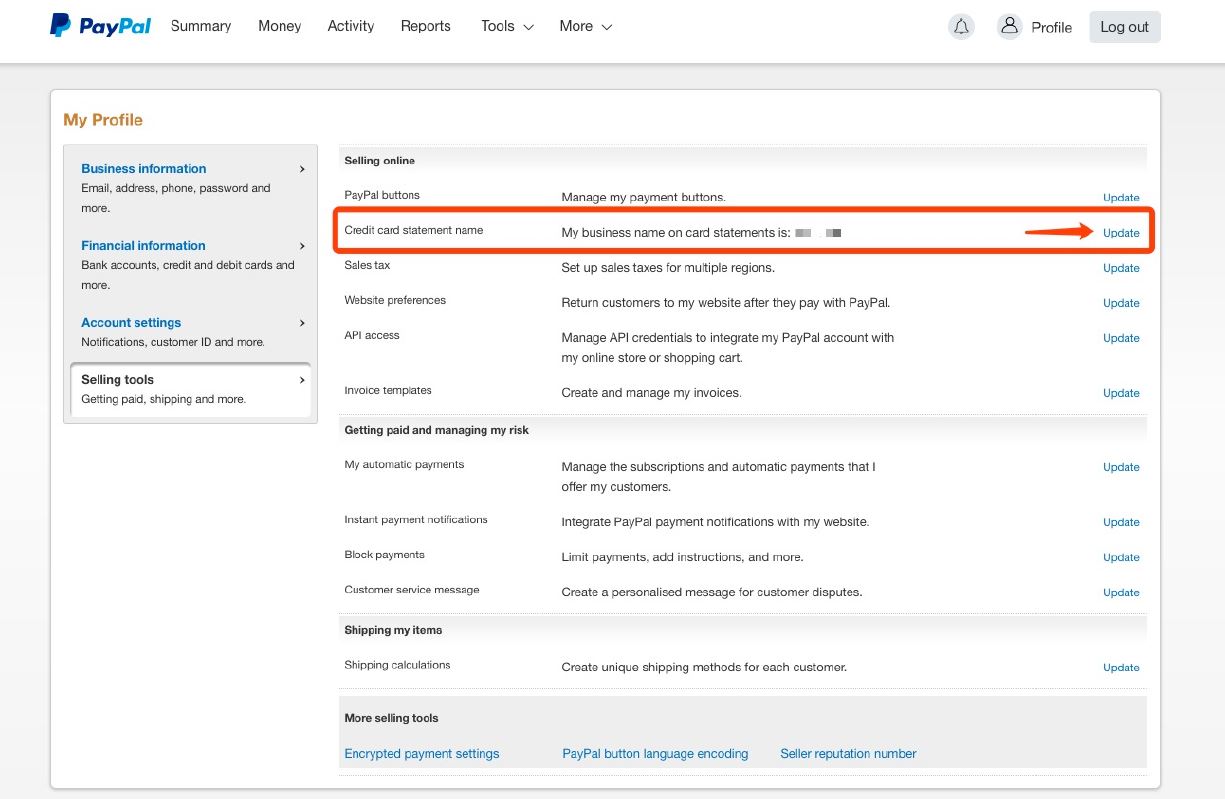Go to the Money page
The height and width of the screenshot is (799, 1225).
279,26
